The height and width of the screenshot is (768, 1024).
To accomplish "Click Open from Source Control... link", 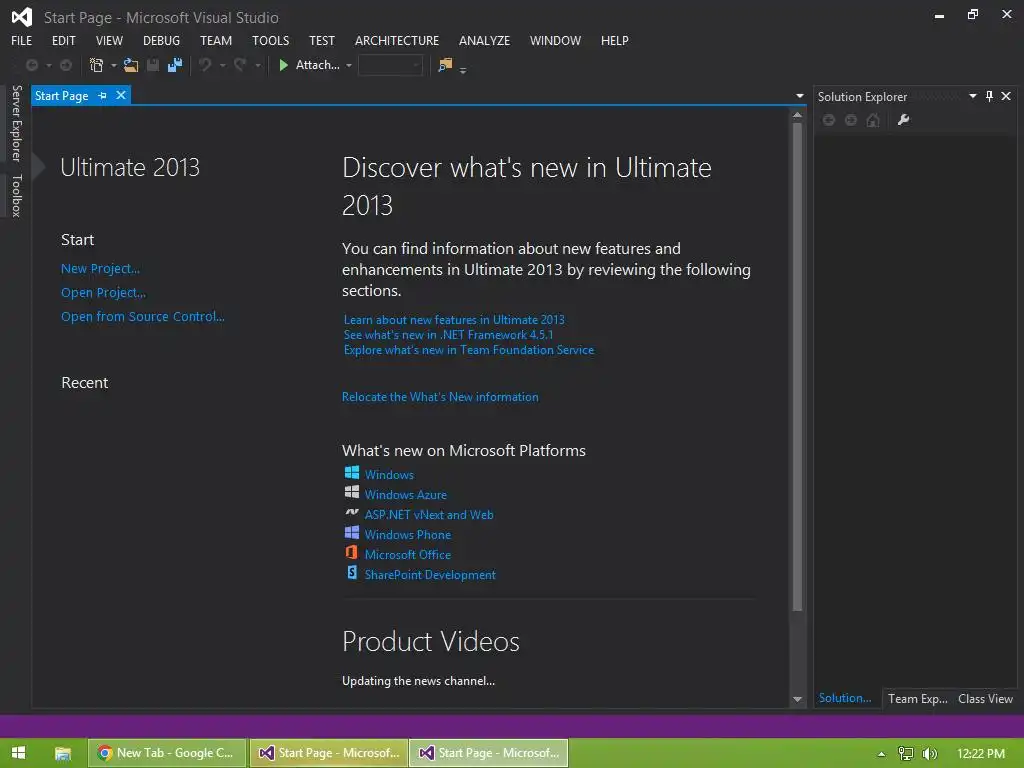I will 142,316.
